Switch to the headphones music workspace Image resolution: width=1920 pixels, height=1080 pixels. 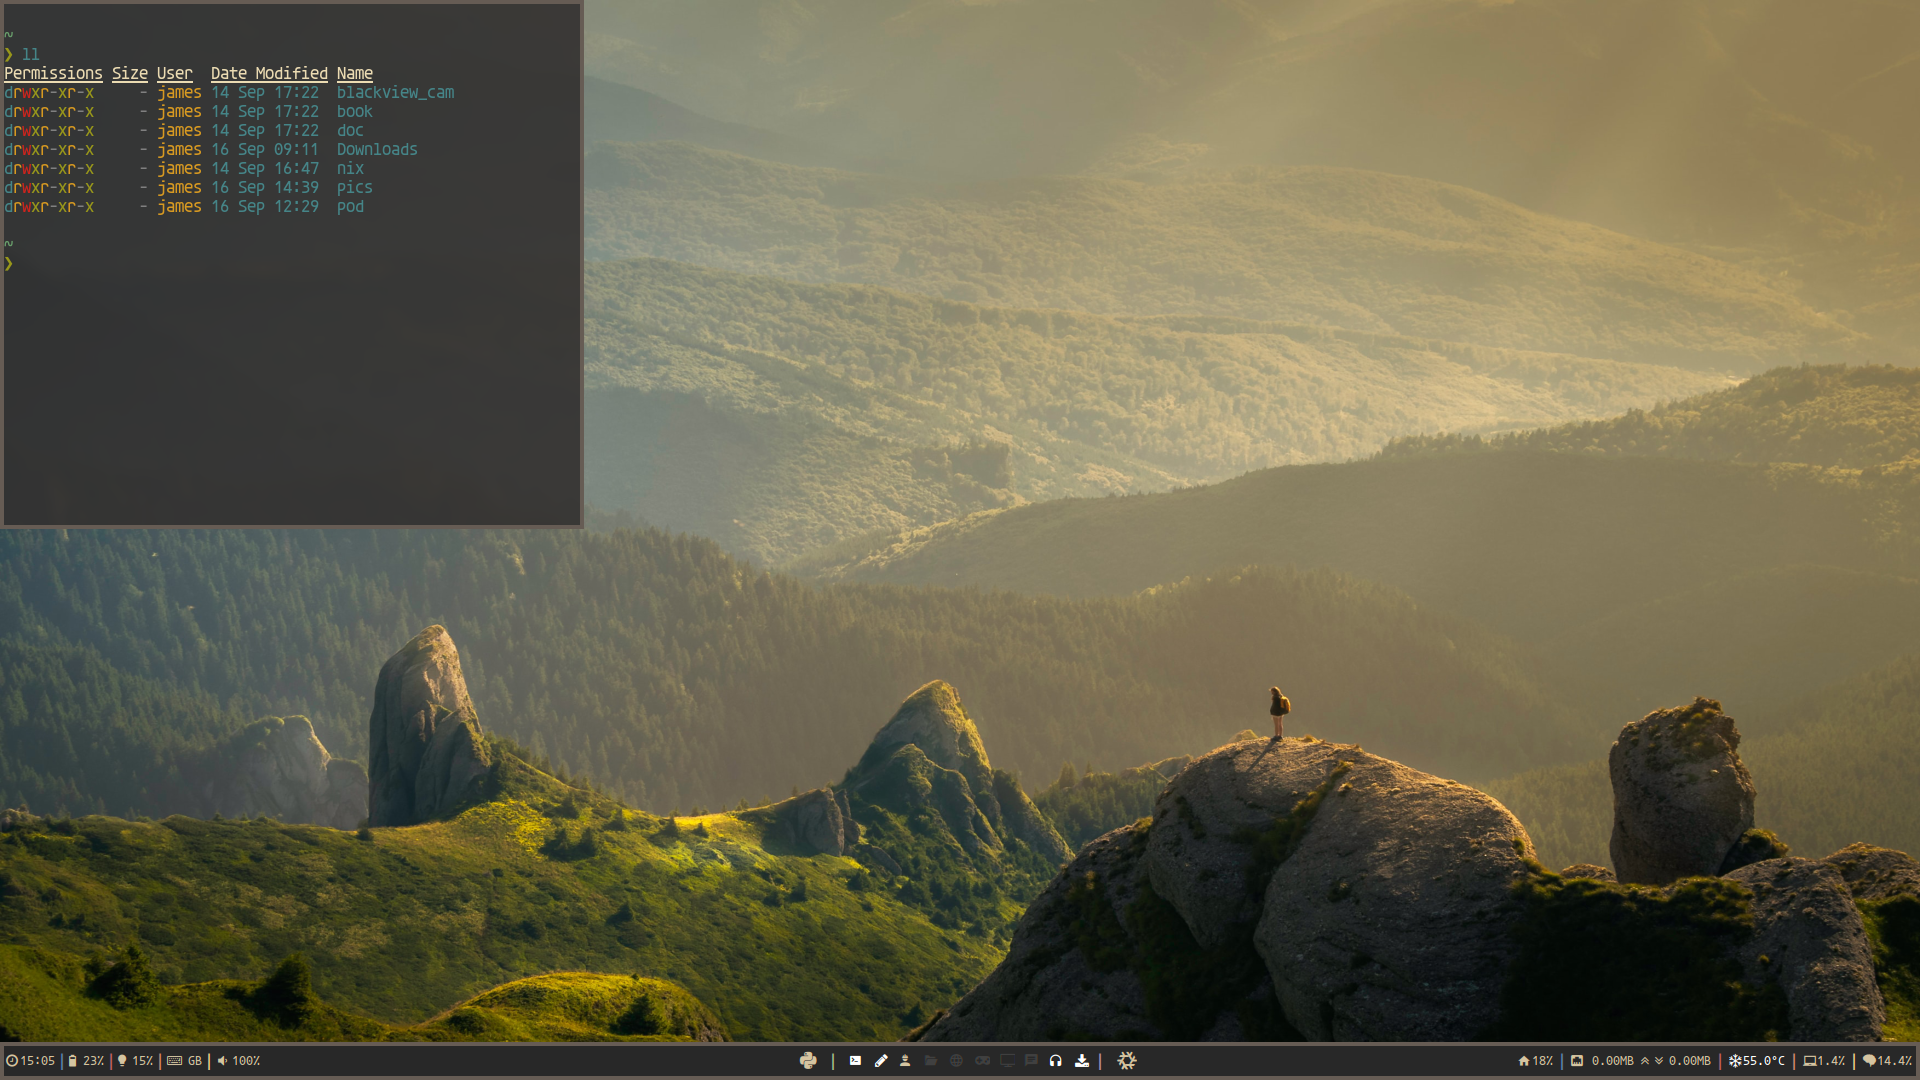click(x=1056, y=1061)
